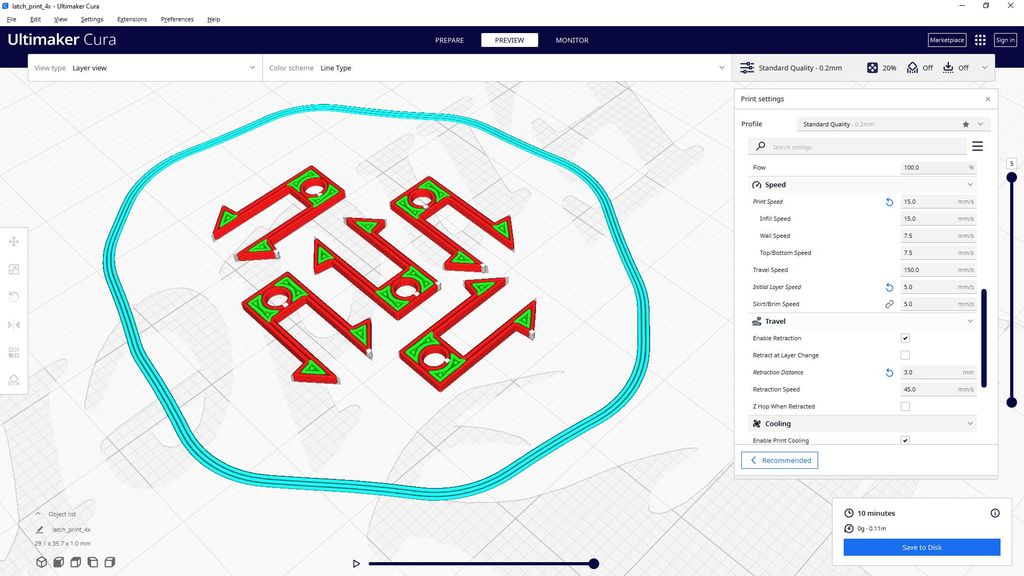Select the Rotate tool
1024x576 pixels.
14,297
